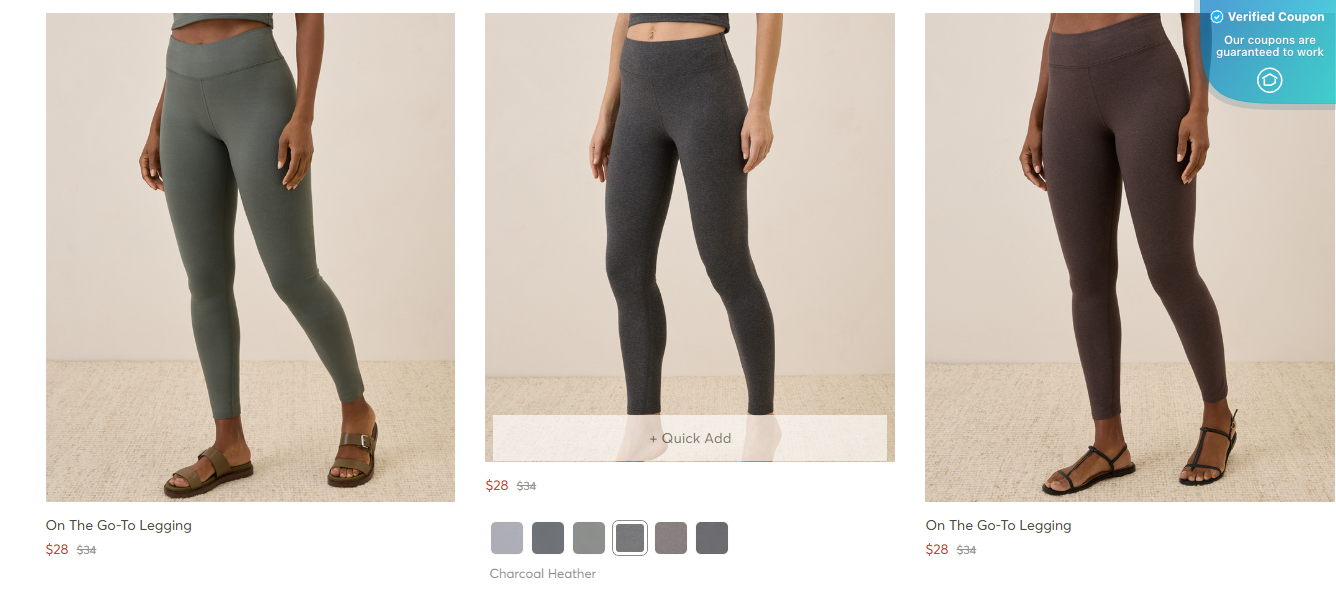The image size is (1336, 602).
Task: Click the coupon home icon in the banner
Action: click(1269, 80)
